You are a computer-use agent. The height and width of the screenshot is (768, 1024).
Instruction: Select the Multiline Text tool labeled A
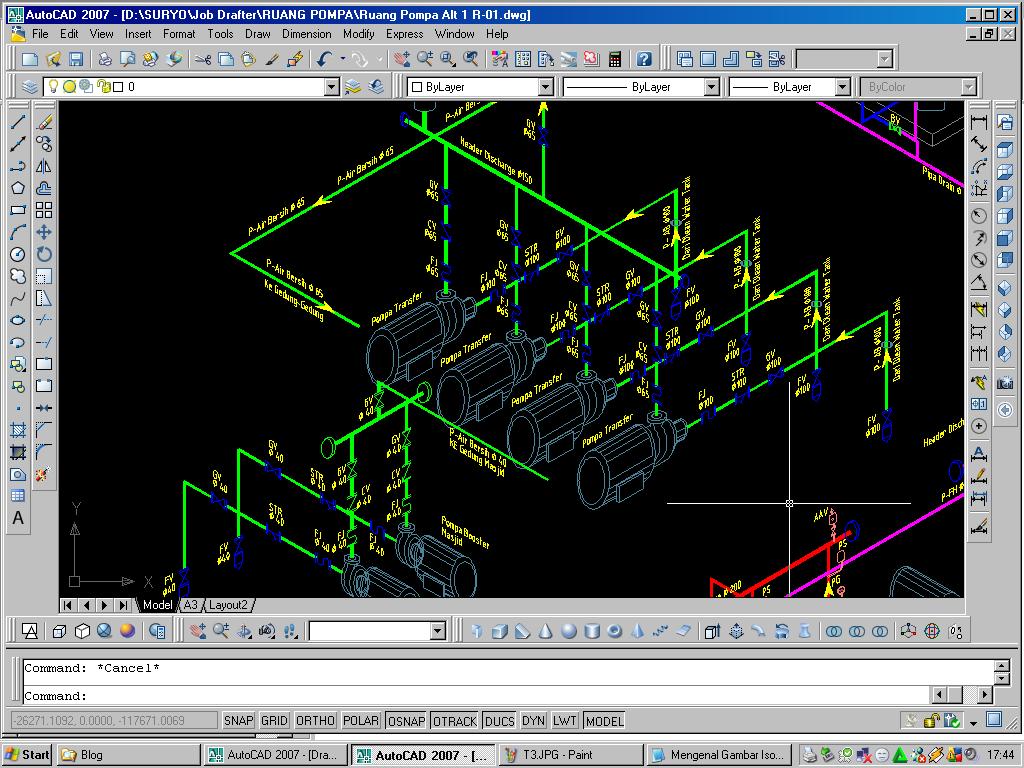click(16, 519)
